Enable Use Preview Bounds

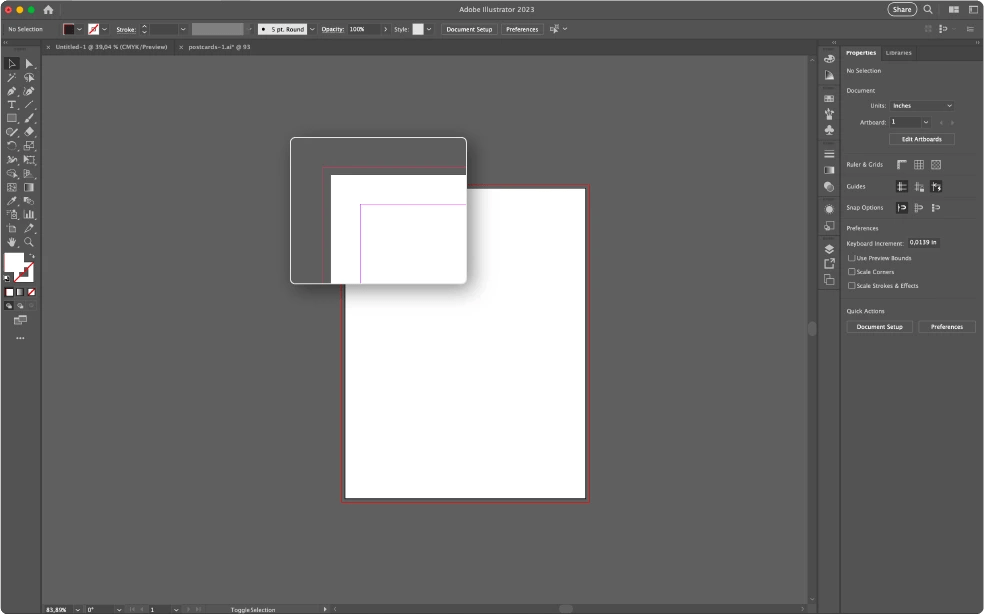[850, 257]
